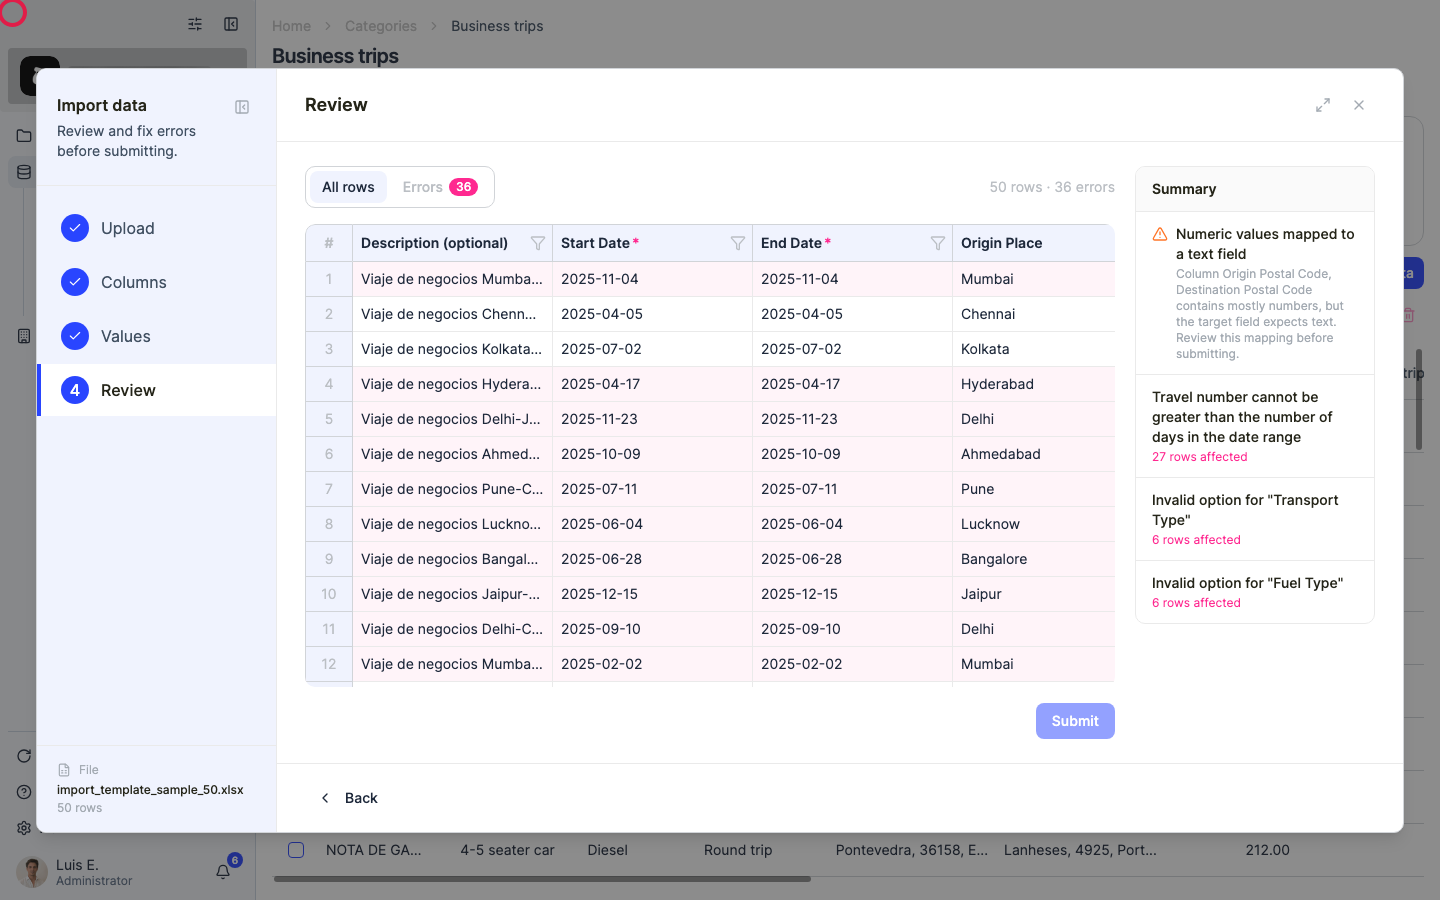Open filter for End Date column
This screenshot has height=900, width=1440.
click(x=938, y=243)
